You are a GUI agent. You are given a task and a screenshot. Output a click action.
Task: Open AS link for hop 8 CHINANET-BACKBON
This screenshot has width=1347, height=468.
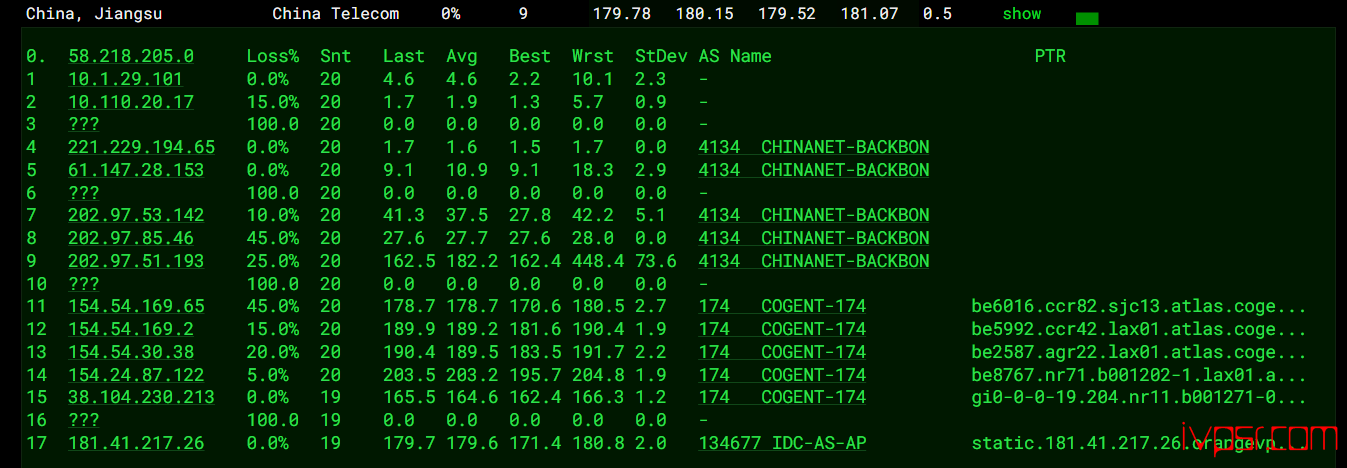(x=814, y=238)
